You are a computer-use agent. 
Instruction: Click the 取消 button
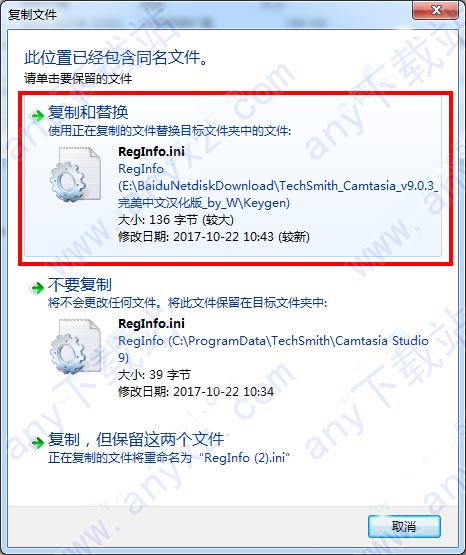point(404,526)
